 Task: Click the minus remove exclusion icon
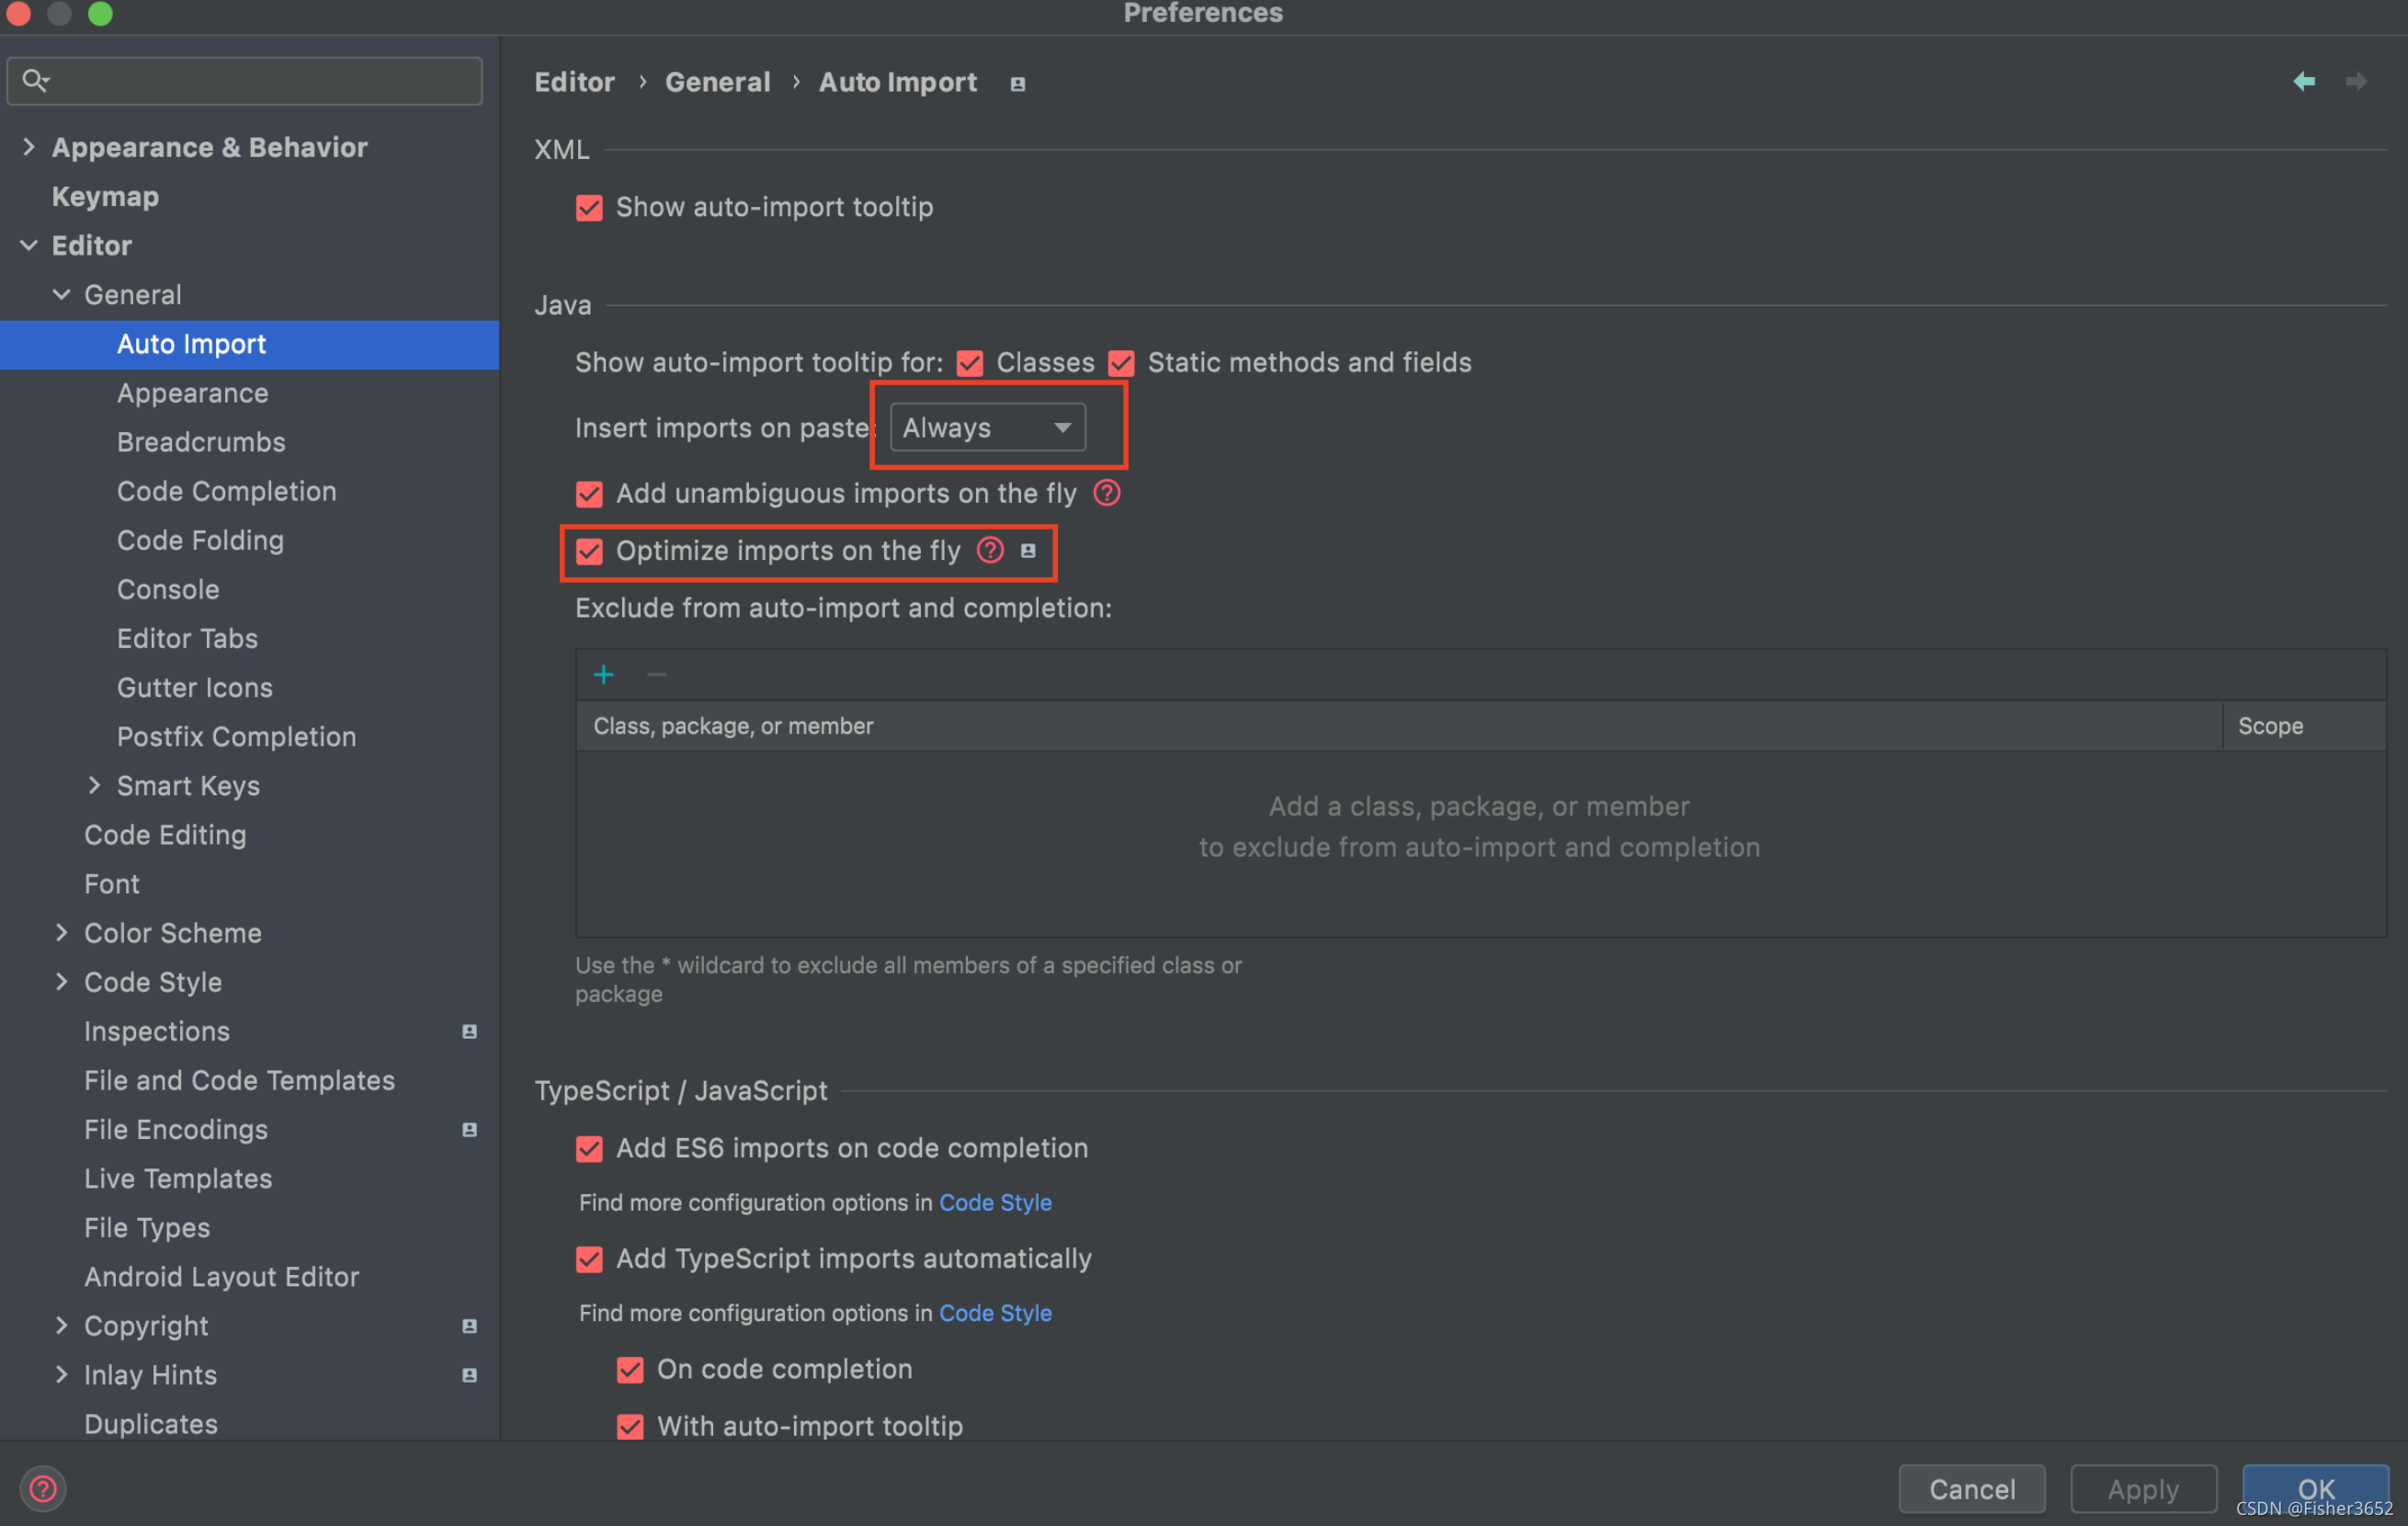[x=656, y=675]
